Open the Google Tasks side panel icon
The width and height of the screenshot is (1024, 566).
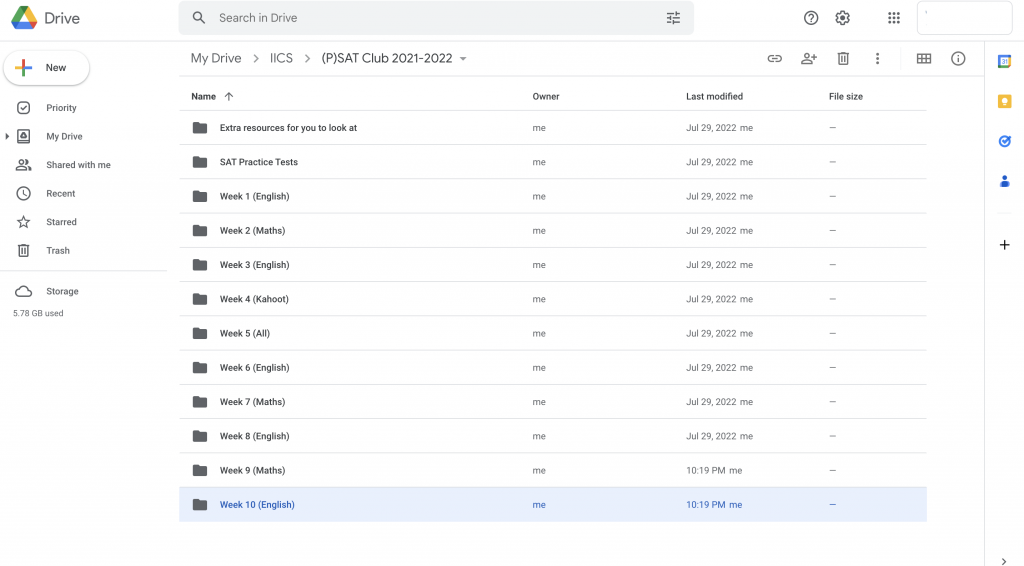(1004, 141)
